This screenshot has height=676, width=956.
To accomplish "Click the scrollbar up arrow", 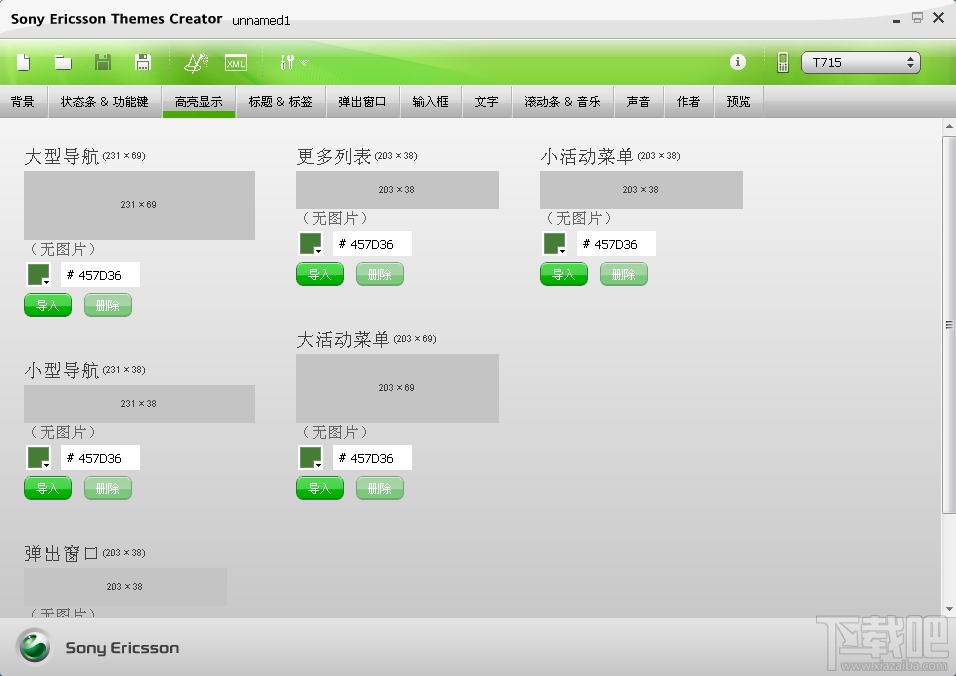I will click(x=949, y=127).
